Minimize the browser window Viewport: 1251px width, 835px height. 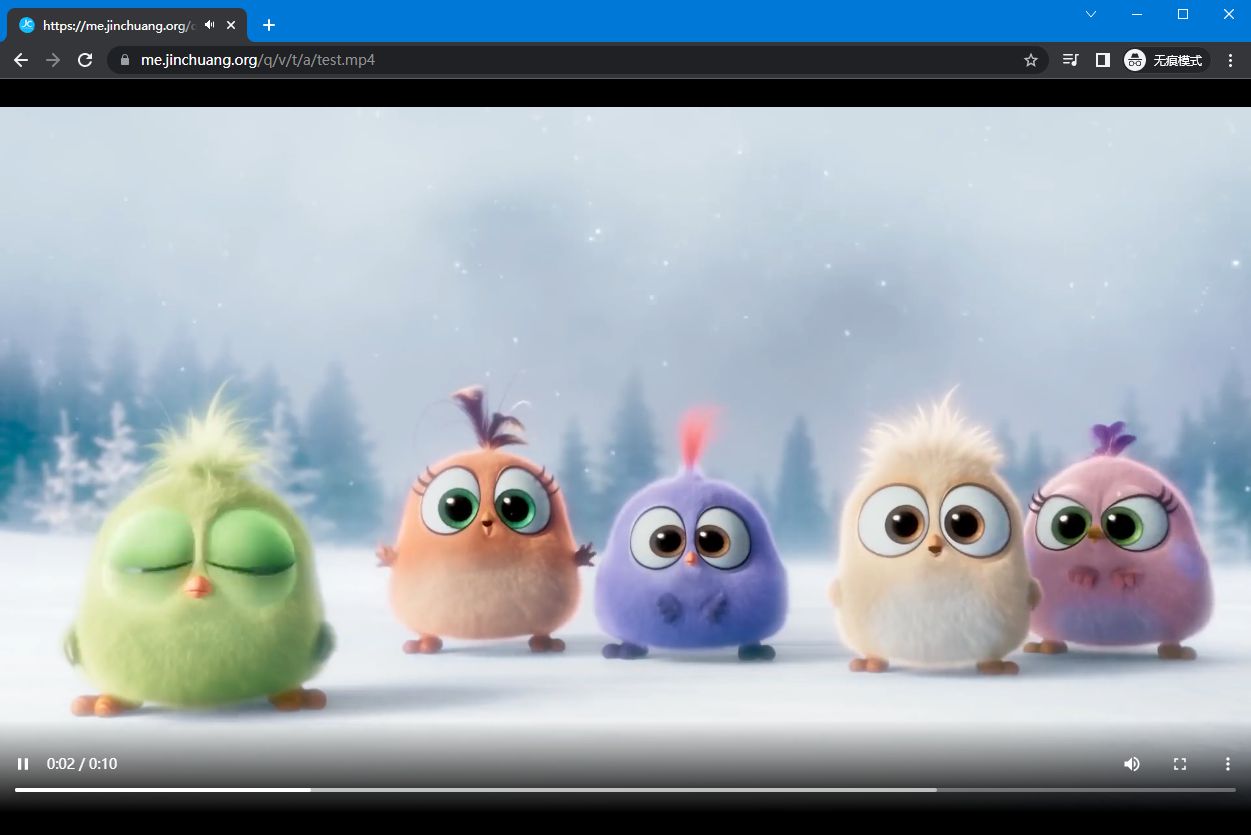click(x=1137, y=14)
